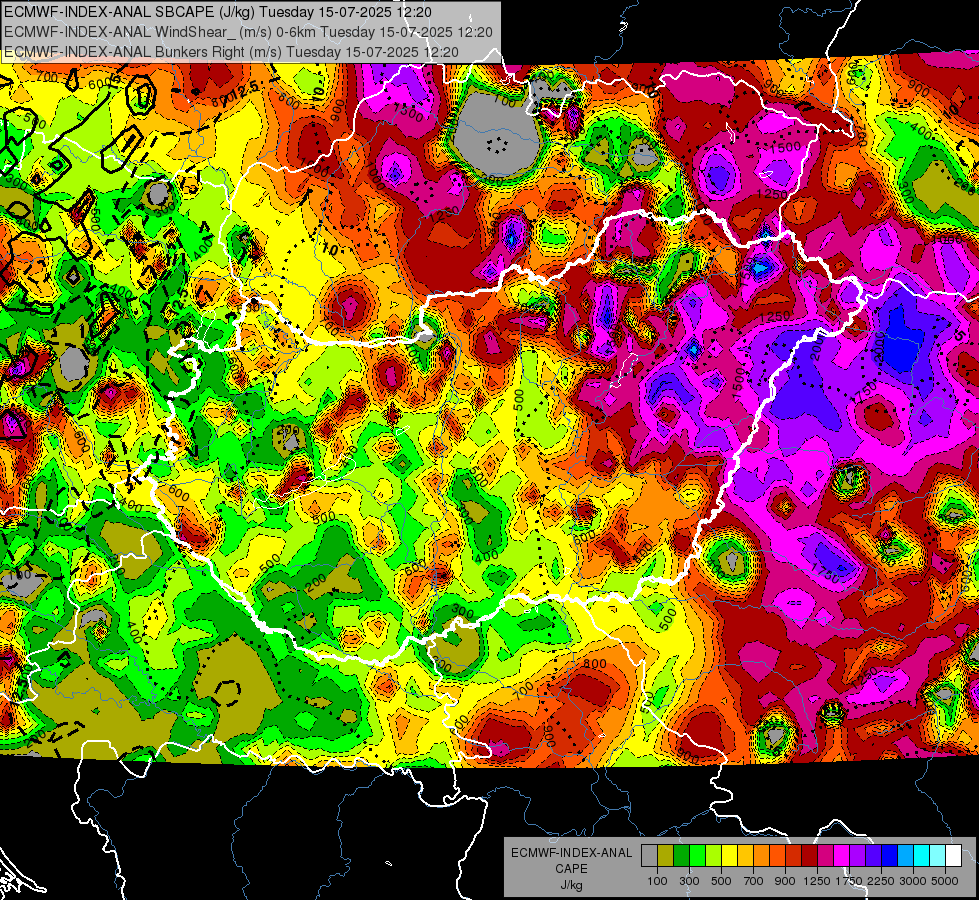The image size is (979, 900).
Task: Select the pure yellow legend swatch
Action: tap(729, 856)
